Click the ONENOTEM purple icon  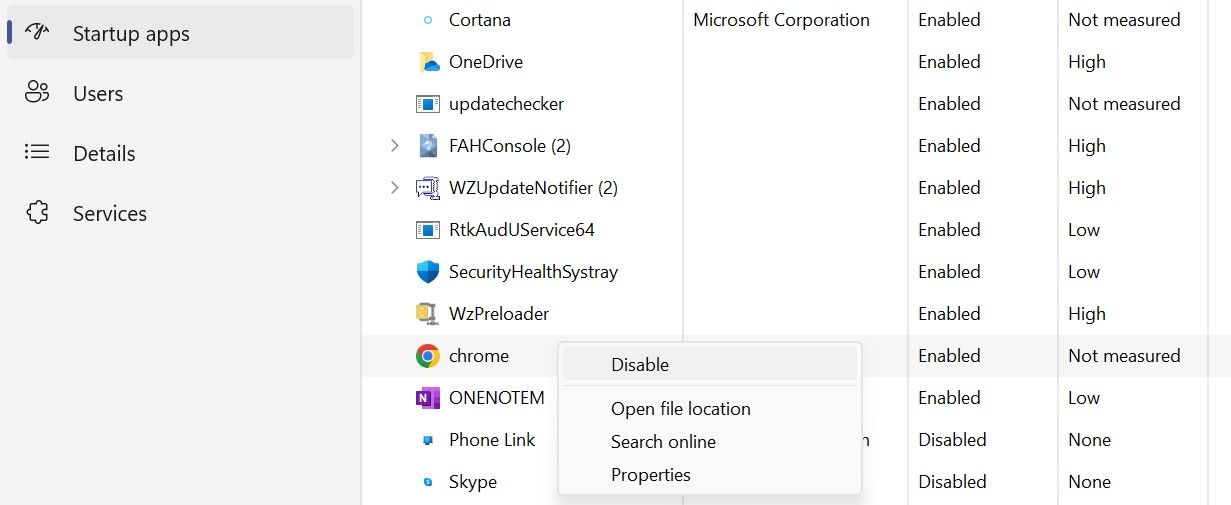[428, 398]
